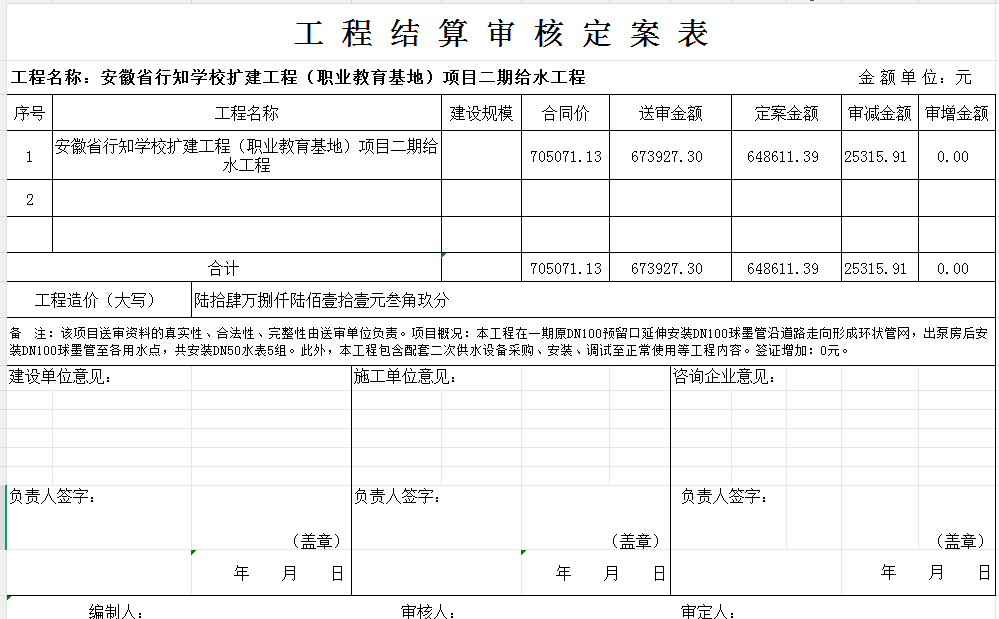Select the 合同价 header cell
Image resolution: width=999 pixels, height=619 pixels.
tap(565, 113)
